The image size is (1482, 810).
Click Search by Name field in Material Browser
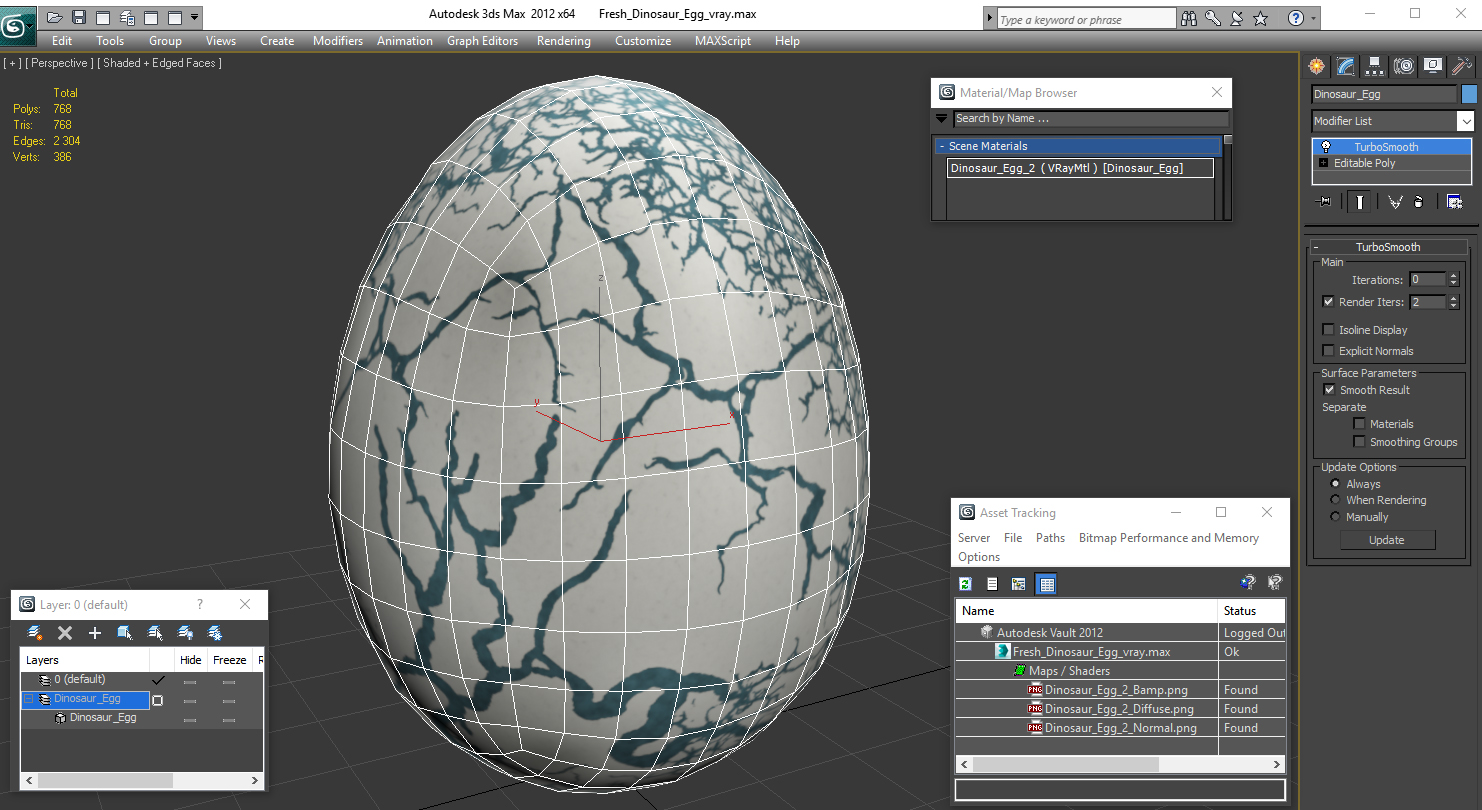tap(1090, 118)
